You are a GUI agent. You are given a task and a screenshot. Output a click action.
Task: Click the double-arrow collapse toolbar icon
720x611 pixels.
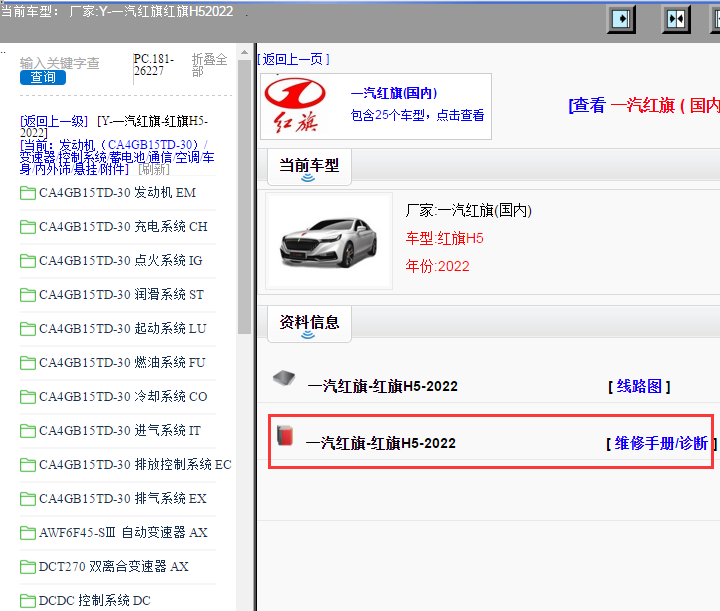click(x=676, y=19)
